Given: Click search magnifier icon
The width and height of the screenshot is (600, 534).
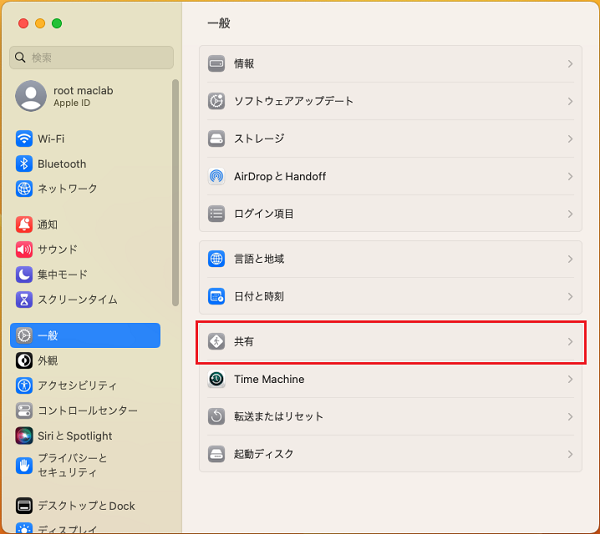Looking at the screenshot, I should point(20,57).
